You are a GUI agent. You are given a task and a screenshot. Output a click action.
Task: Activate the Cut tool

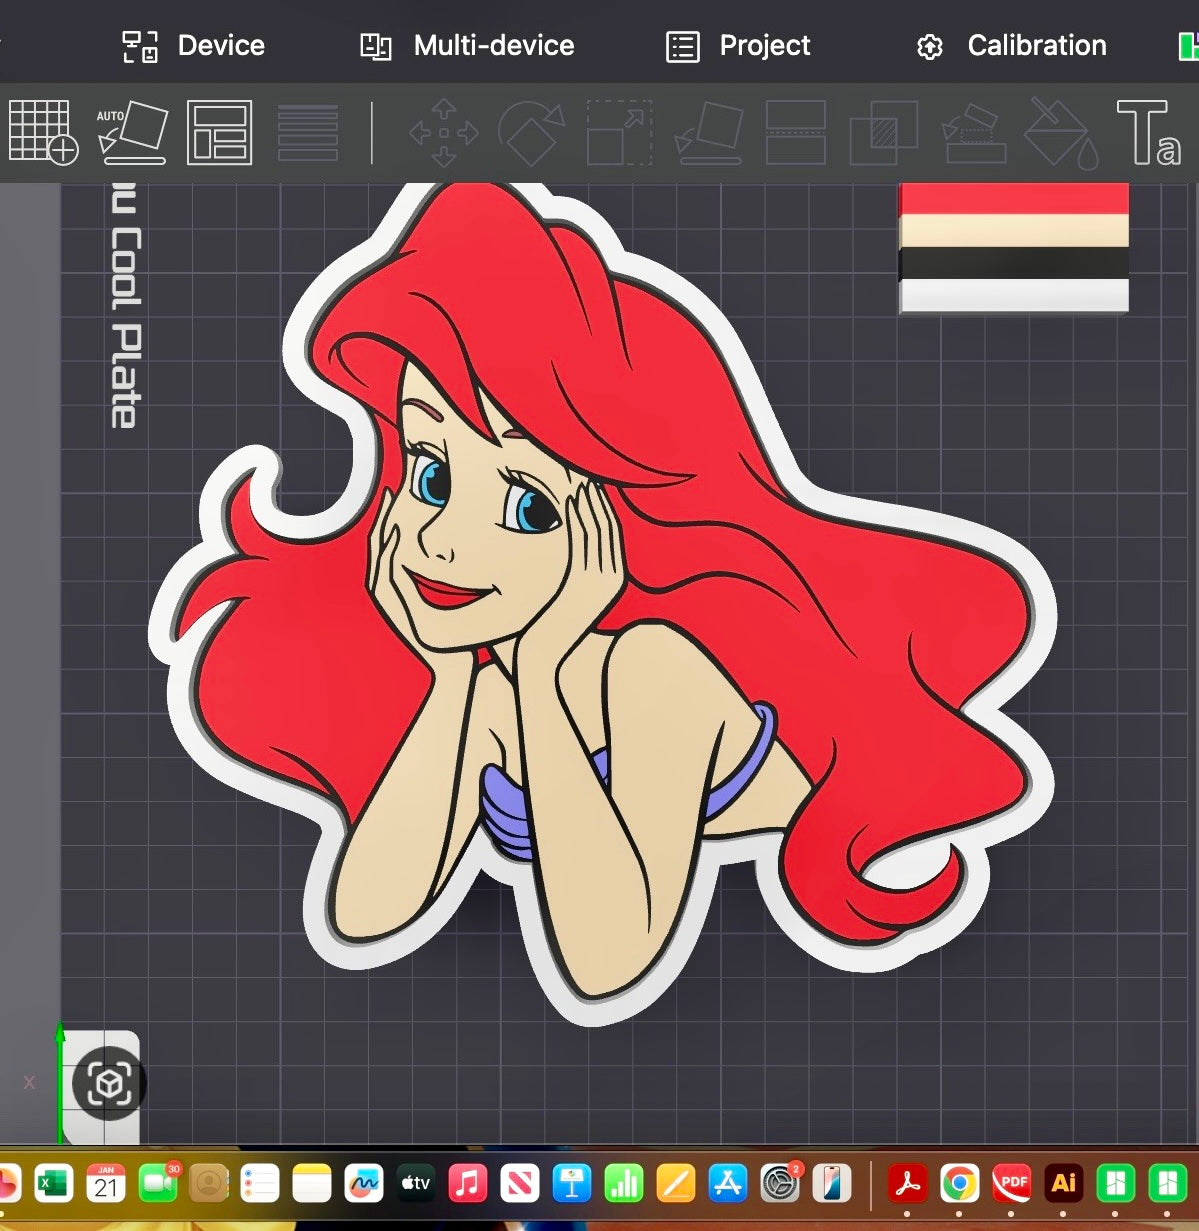point(796,132)
